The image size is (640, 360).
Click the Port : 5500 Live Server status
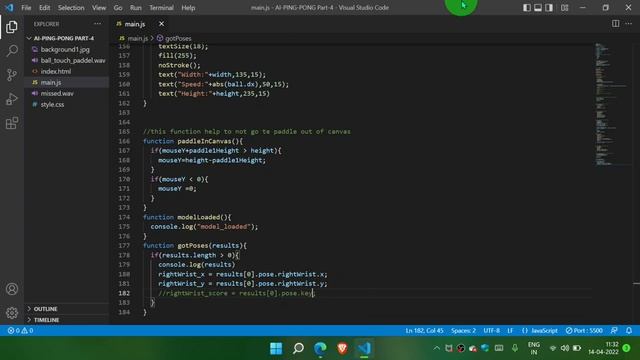coord(584,331)
